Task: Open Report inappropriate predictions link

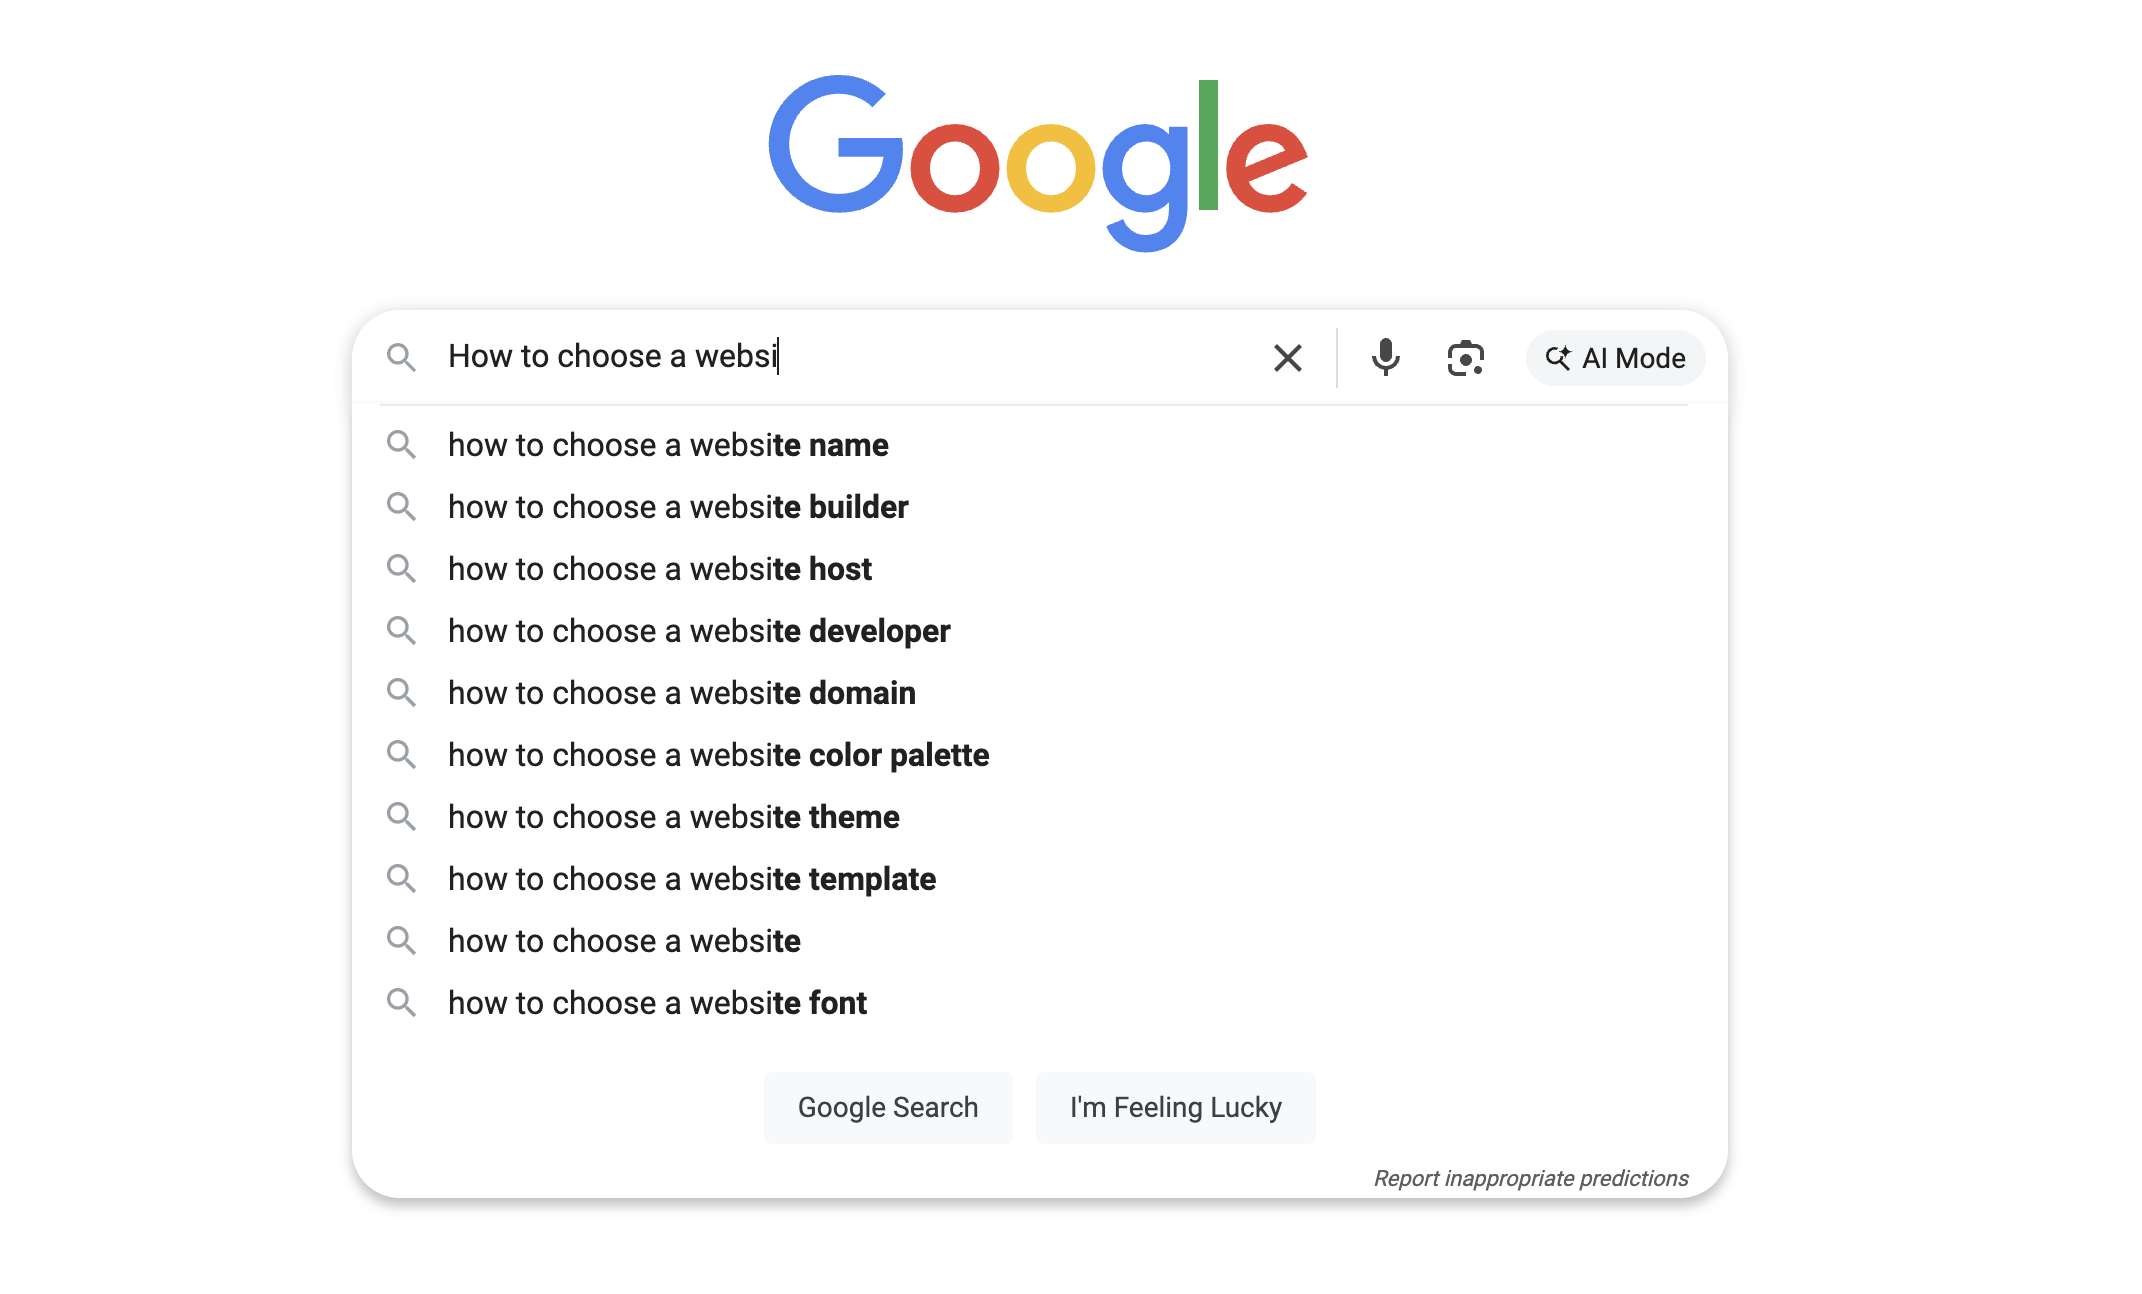Action: point(1531,1178)
